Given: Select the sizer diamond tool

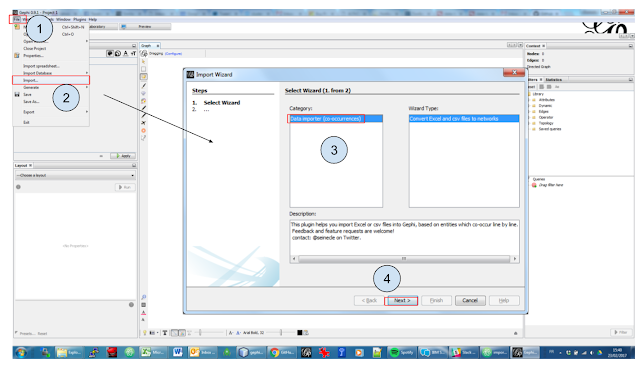Looking at the screenshot, I should (x=144, y=93).
